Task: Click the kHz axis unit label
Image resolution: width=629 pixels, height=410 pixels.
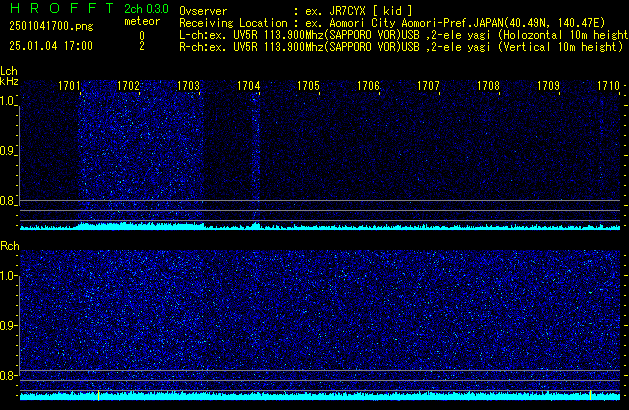Action: 9,81
